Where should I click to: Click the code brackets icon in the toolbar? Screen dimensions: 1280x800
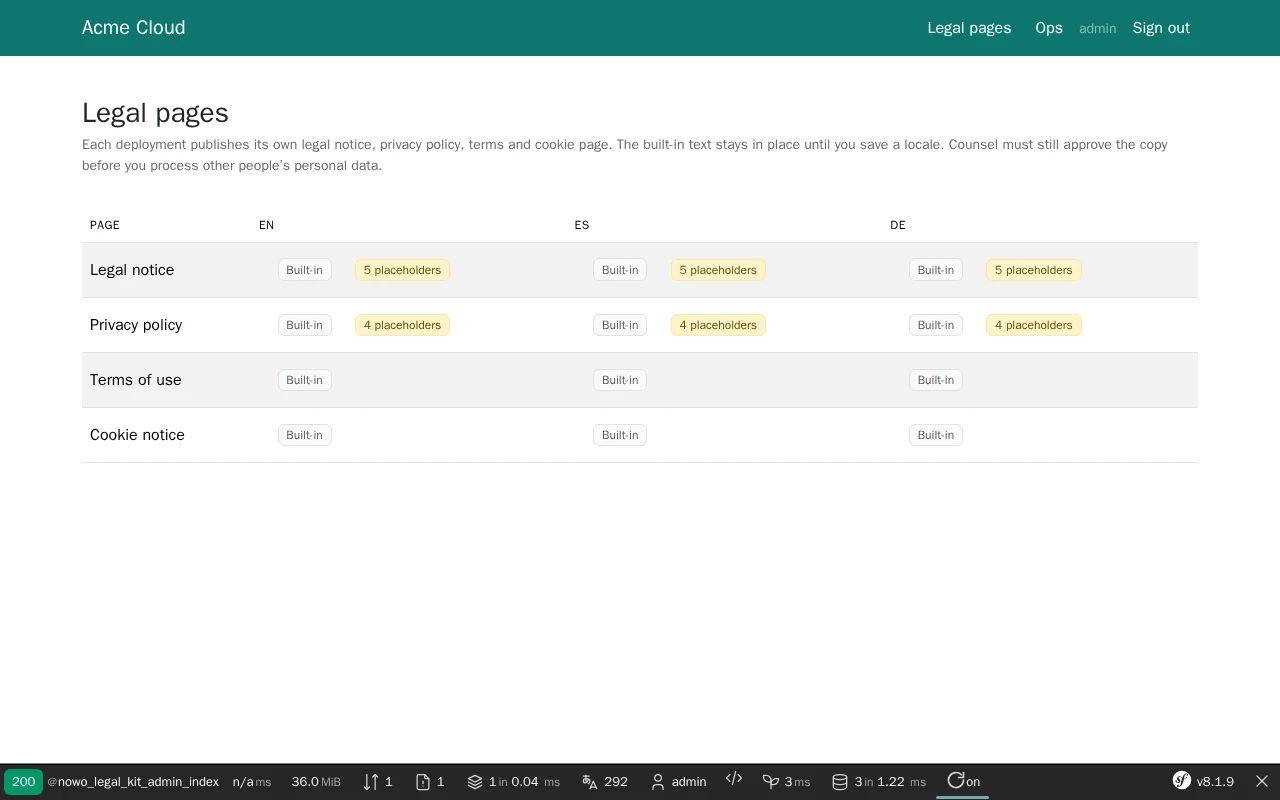tap(734, 779)
